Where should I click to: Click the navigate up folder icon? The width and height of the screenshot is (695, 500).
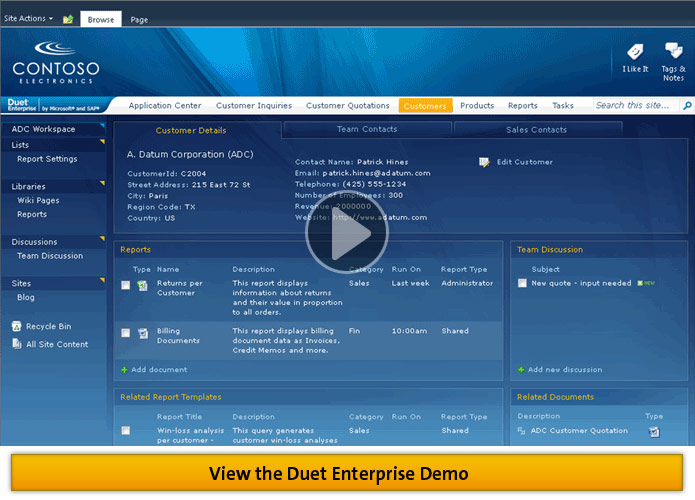click(68, 19)
